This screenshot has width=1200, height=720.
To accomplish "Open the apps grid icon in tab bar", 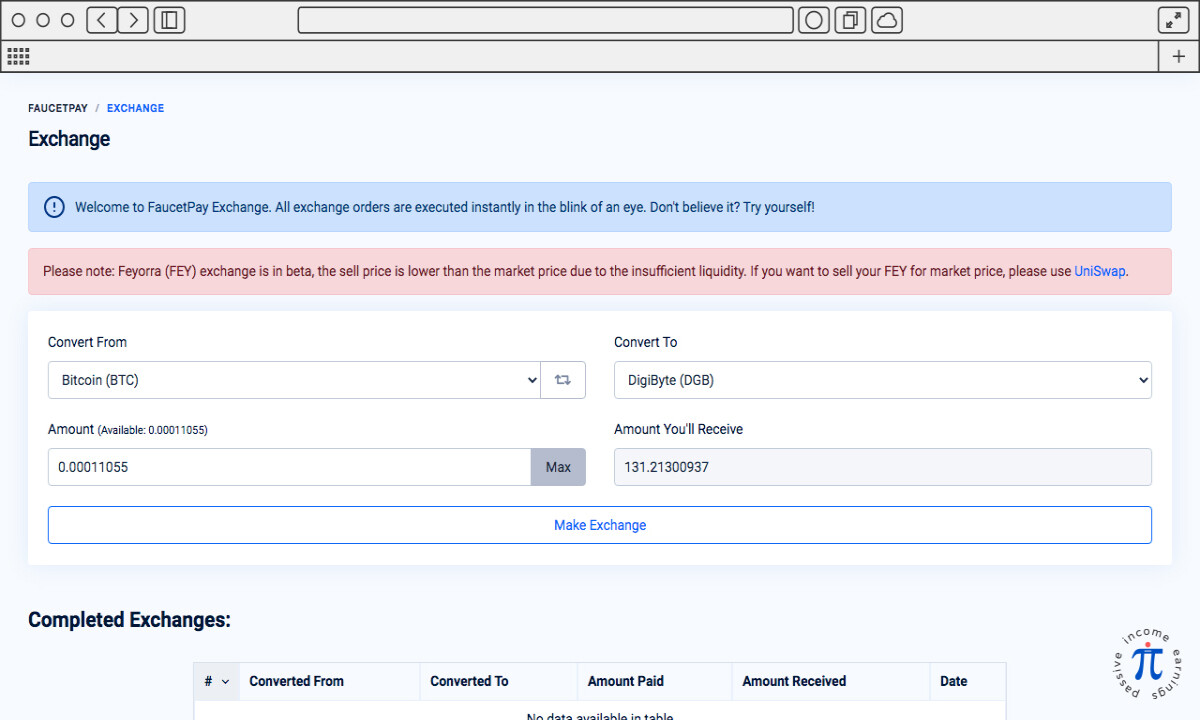I will click(18, 56).
